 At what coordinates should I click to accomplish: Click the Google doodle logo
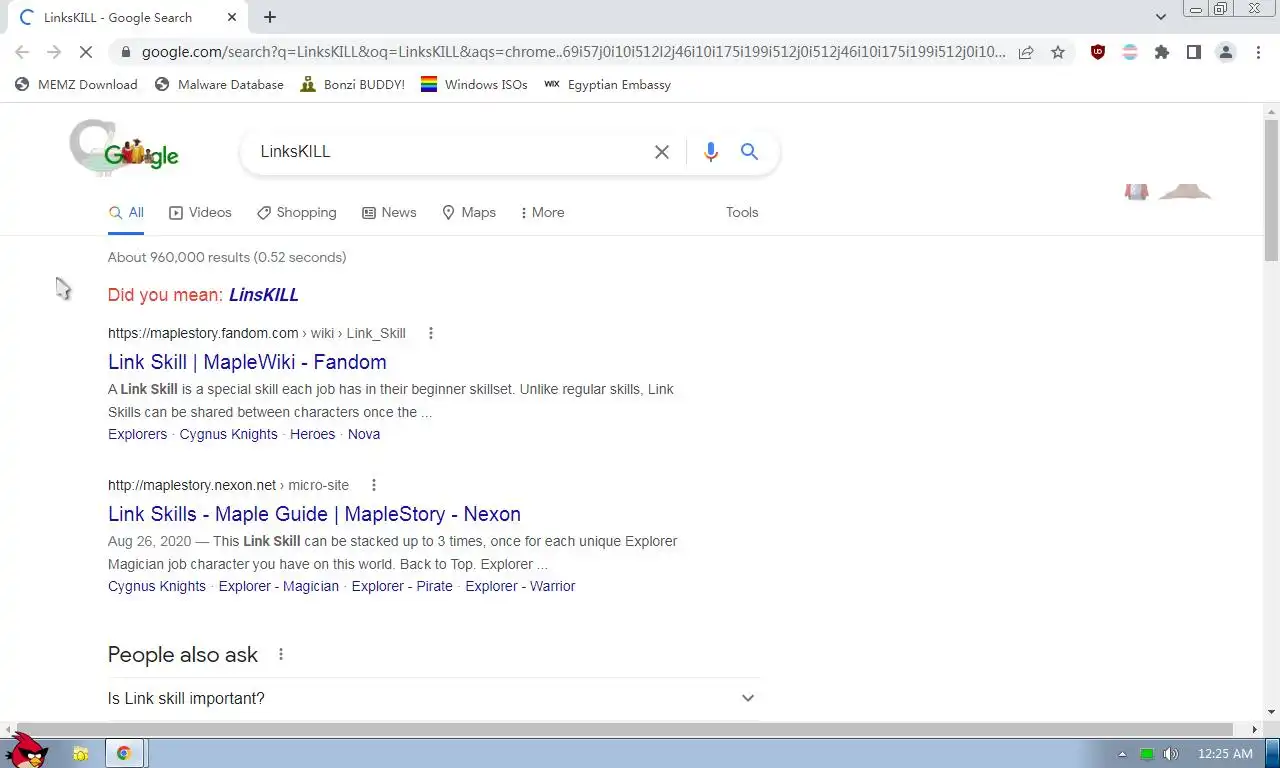[124, 149]
